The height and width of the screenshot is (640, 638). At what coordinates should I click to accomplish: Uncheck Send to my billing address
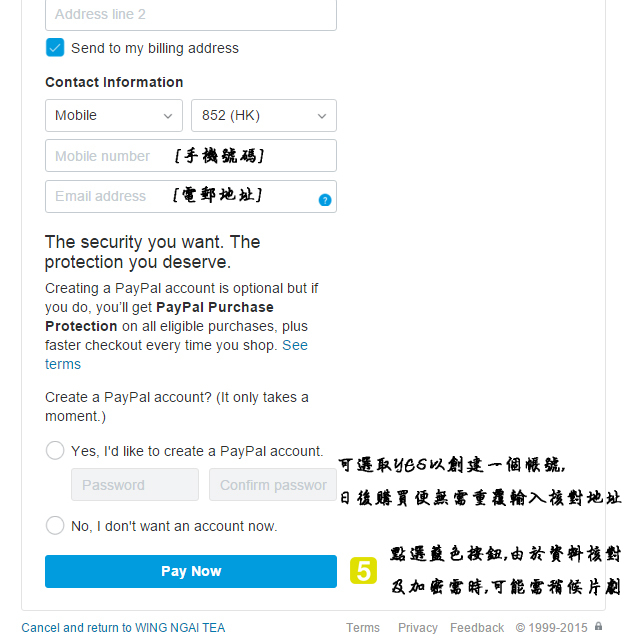click(55, 48)
